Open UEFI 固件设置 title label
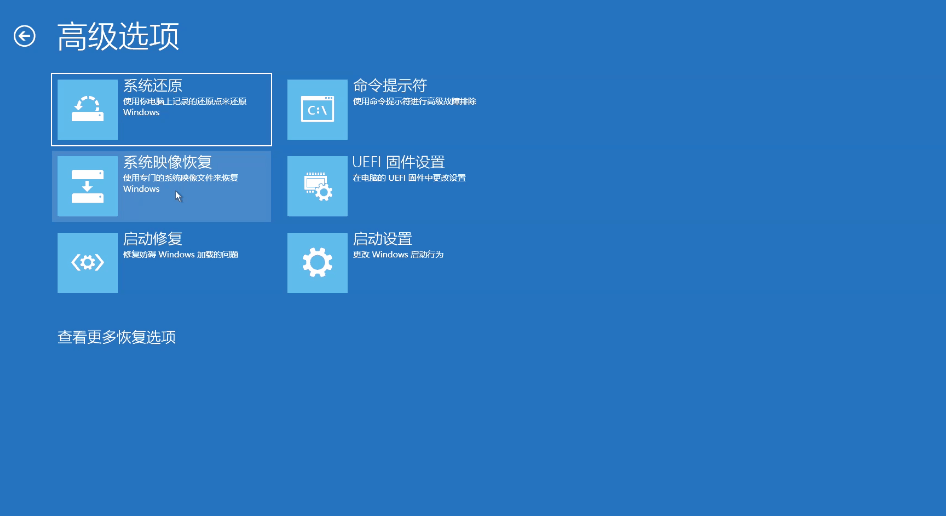 tap(398, 162)
